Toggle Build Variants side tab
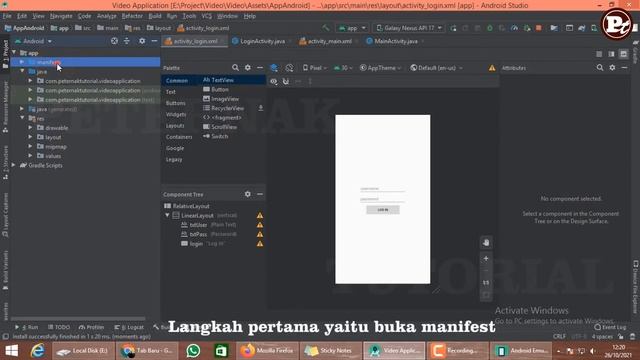This screenshot has width=640, height=360. [x=5, y=269]
